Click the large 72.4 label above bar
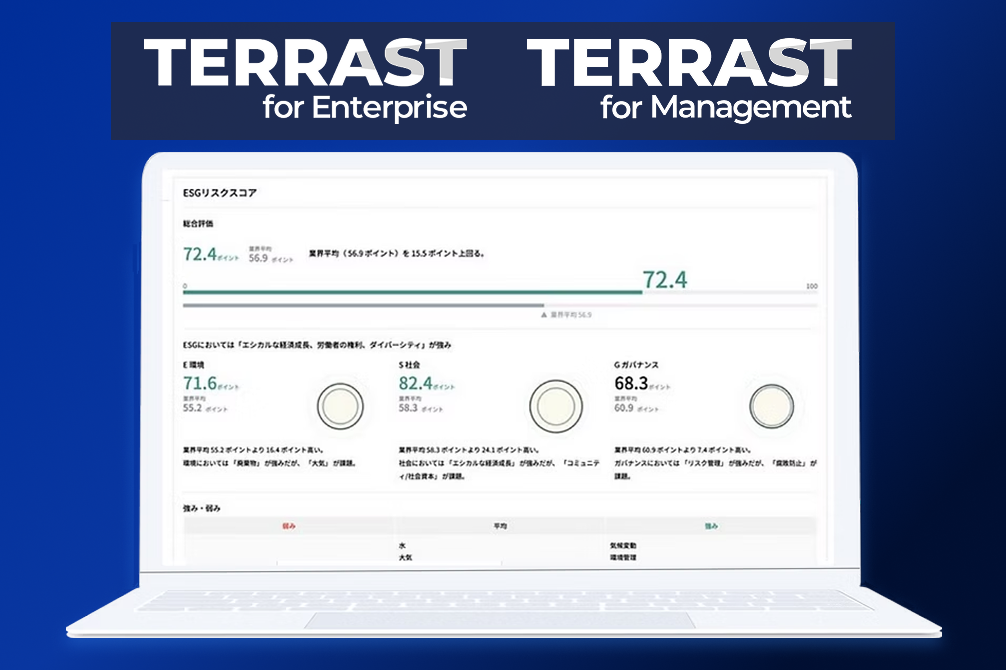This screenshot has width=1006, height=670. [665, 280]
